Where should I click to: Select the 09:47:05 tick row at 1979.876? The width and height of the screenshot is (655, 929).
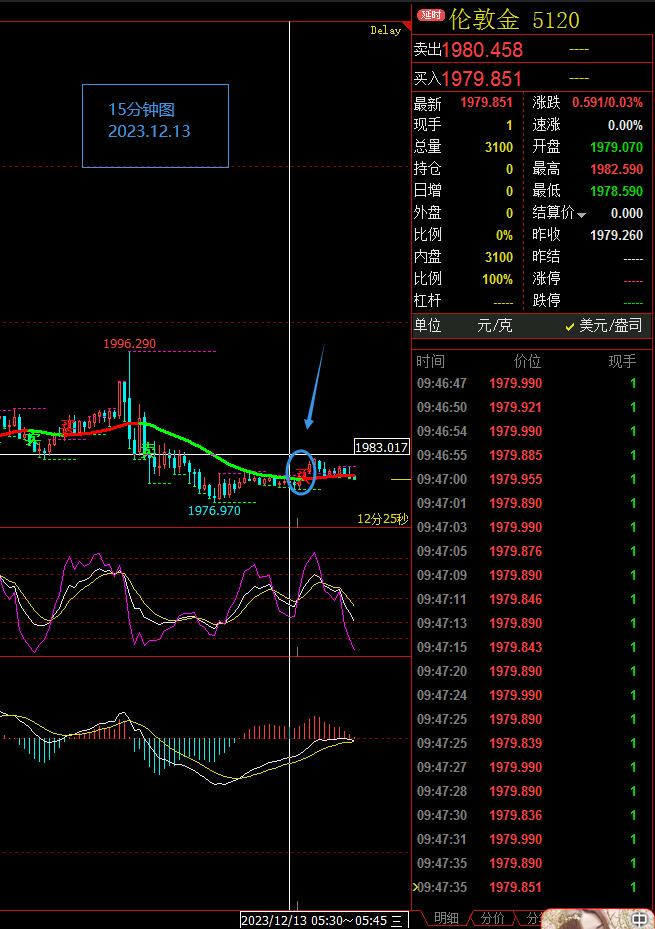point(531,551)
